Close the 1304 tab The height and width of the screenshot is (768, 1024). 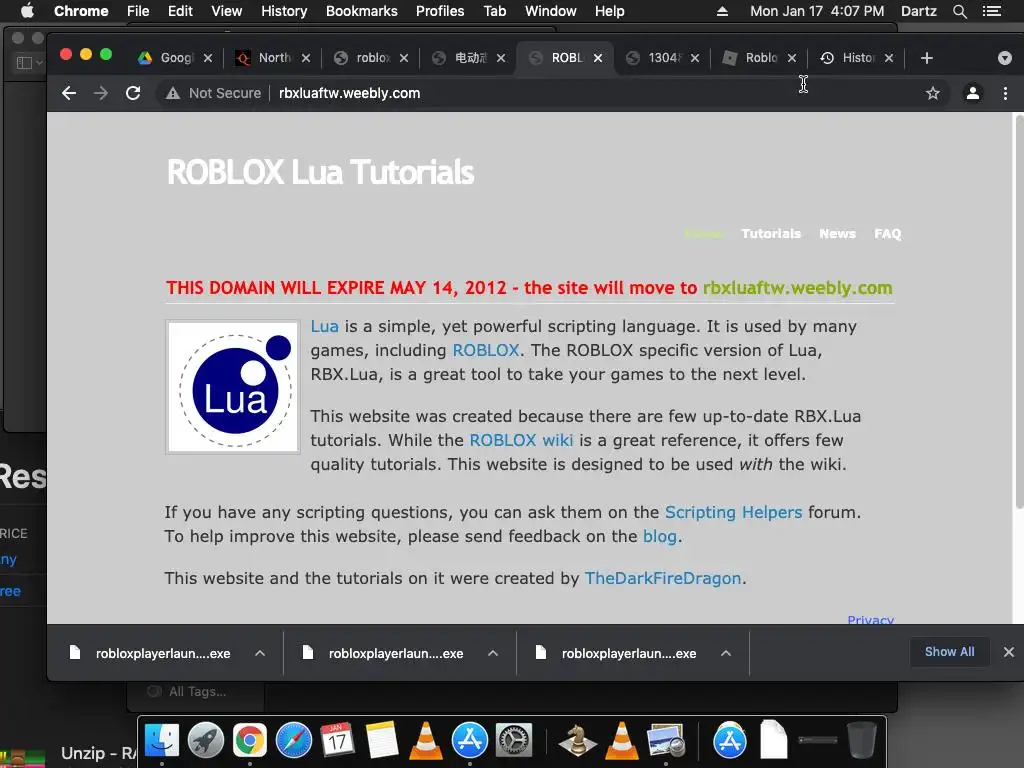click(x=695, y=58)
